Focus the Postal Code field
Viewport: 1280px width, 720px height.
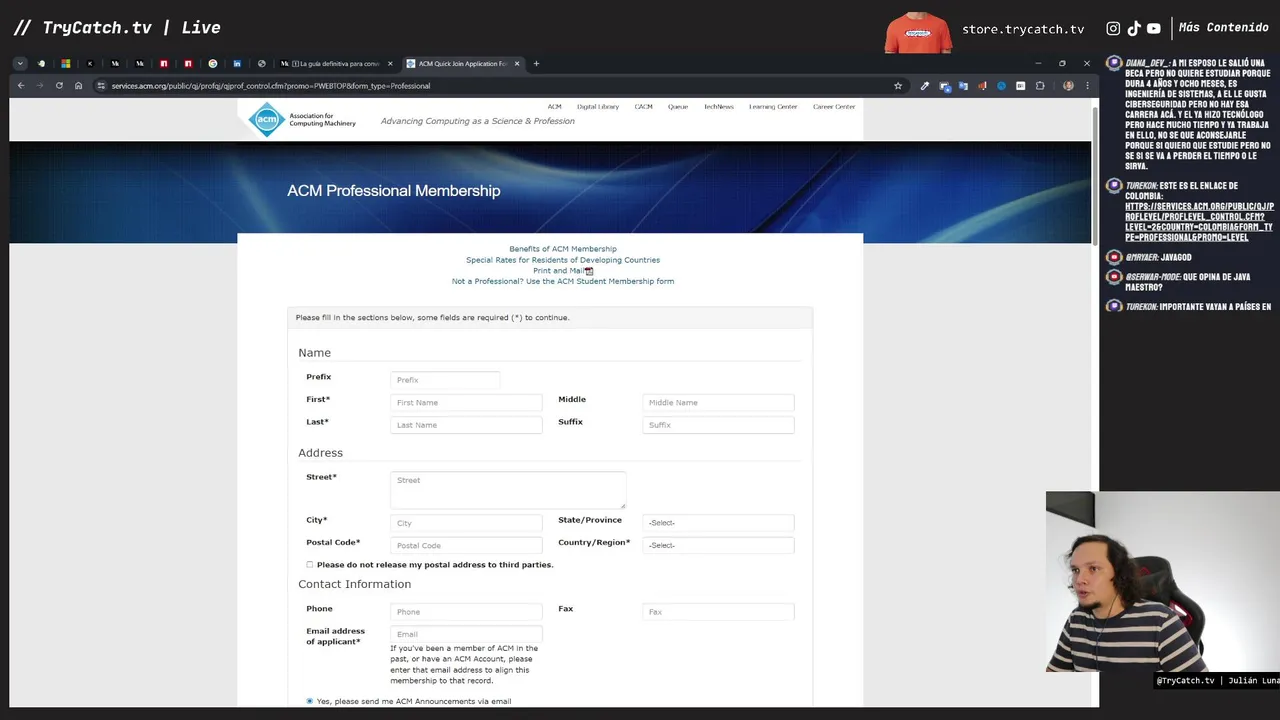[466, 546]
